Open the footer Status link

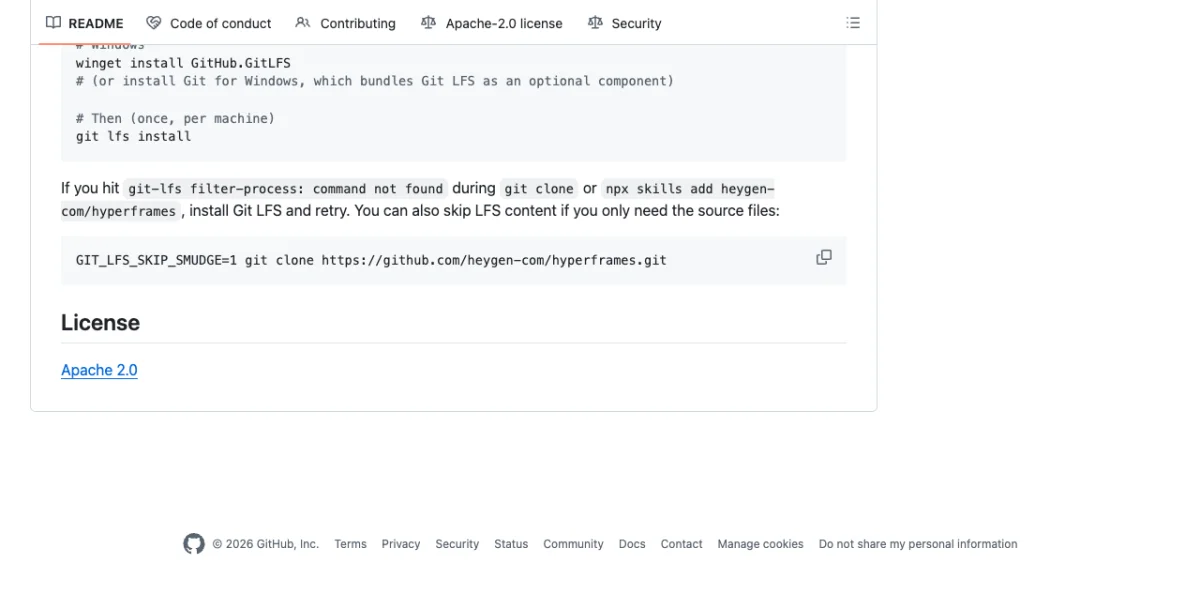click(511, 544)
